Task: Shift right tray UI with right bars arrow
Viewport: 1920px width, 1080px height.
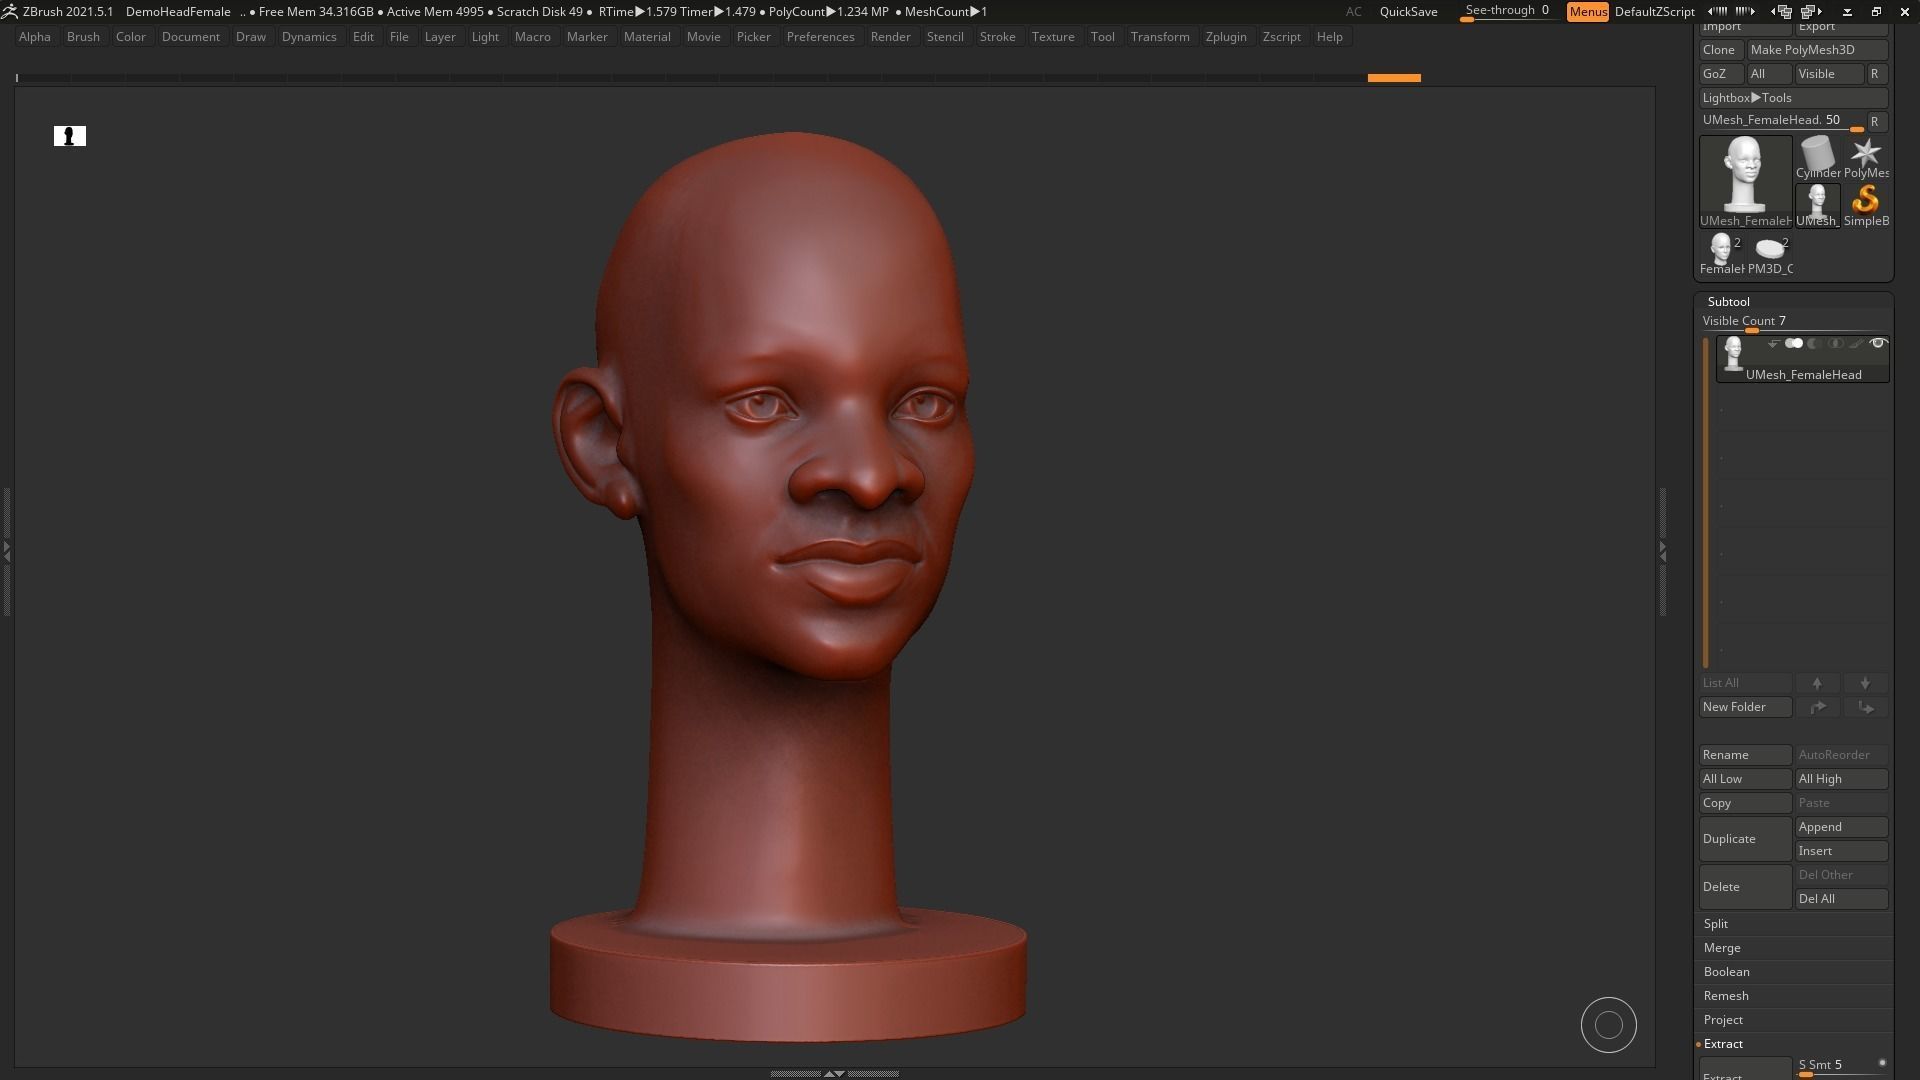Action: [x=1746, y=11]
